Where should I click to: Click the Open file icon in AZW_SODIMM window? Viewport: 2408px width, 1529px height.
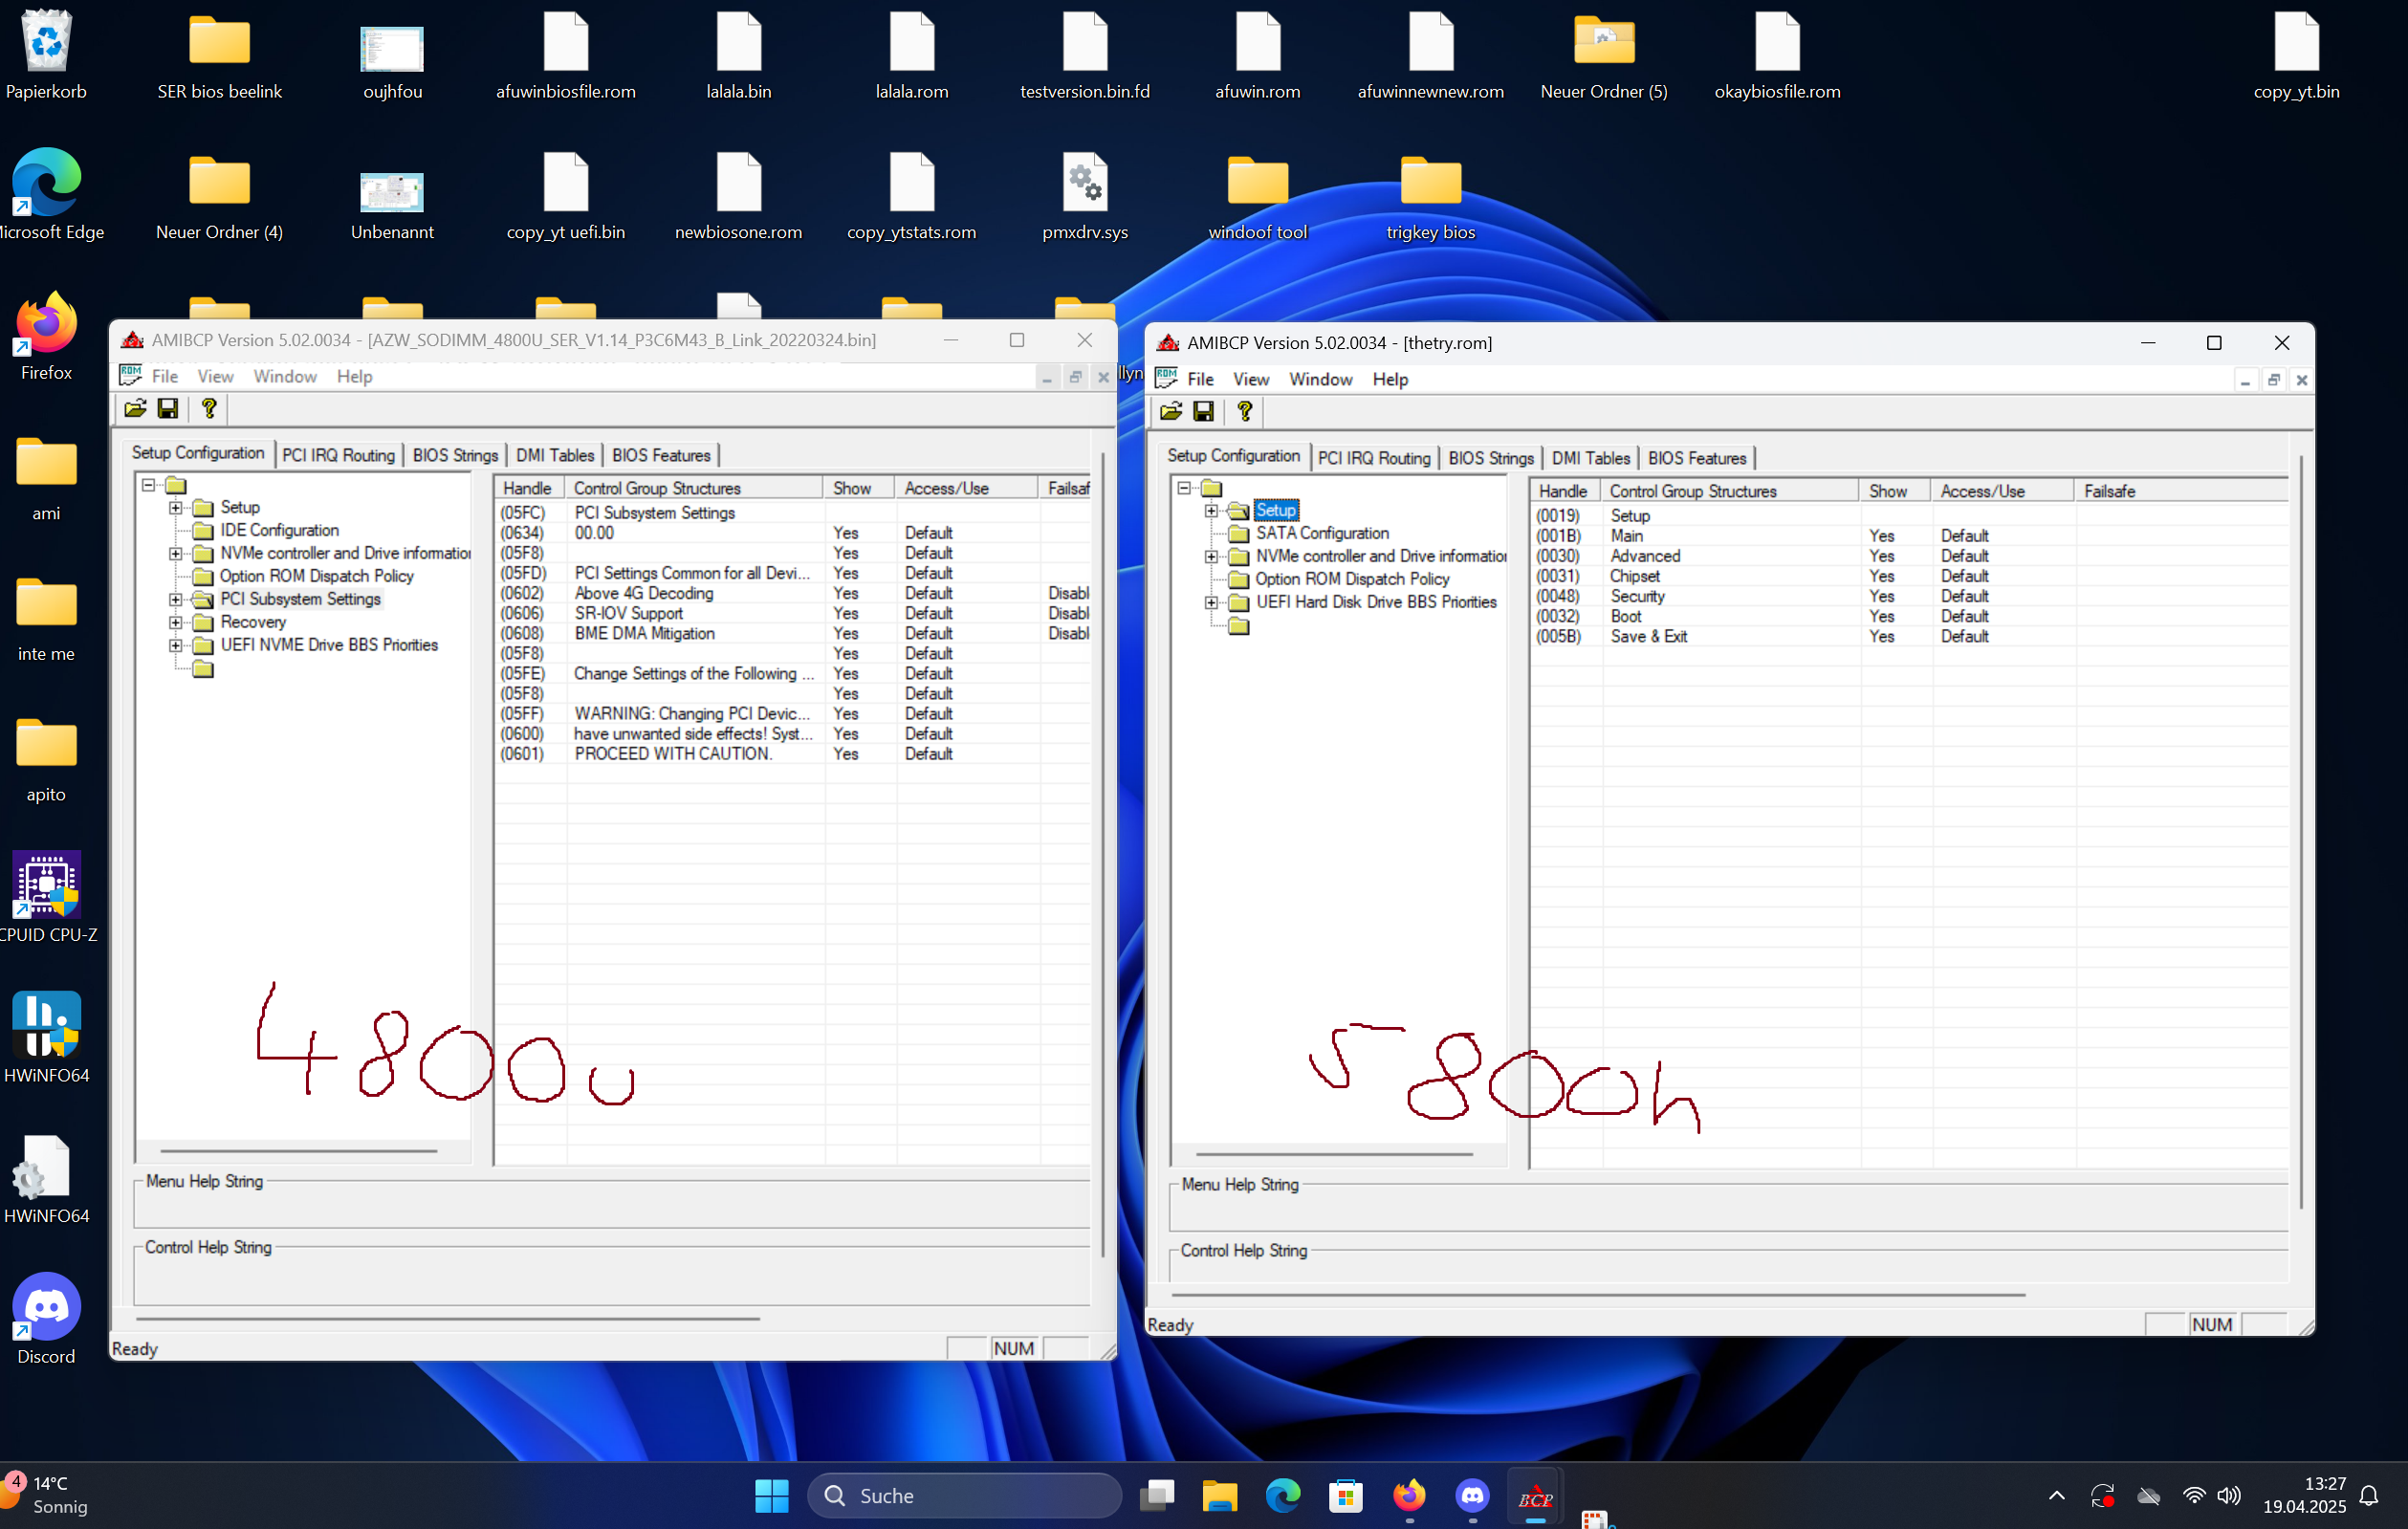point(135,408)
